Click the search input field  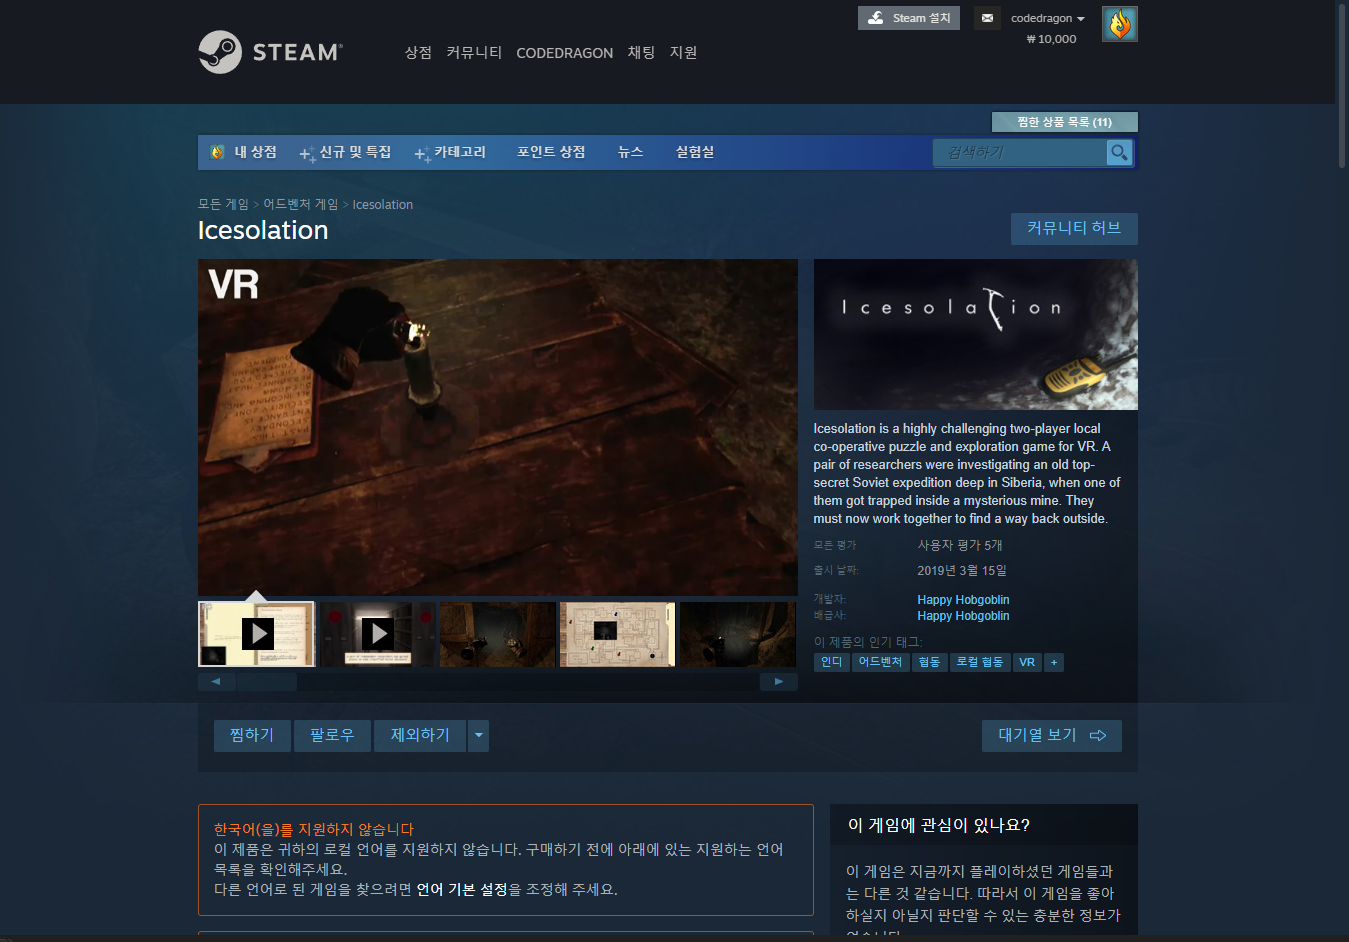tap(1020, 152)
